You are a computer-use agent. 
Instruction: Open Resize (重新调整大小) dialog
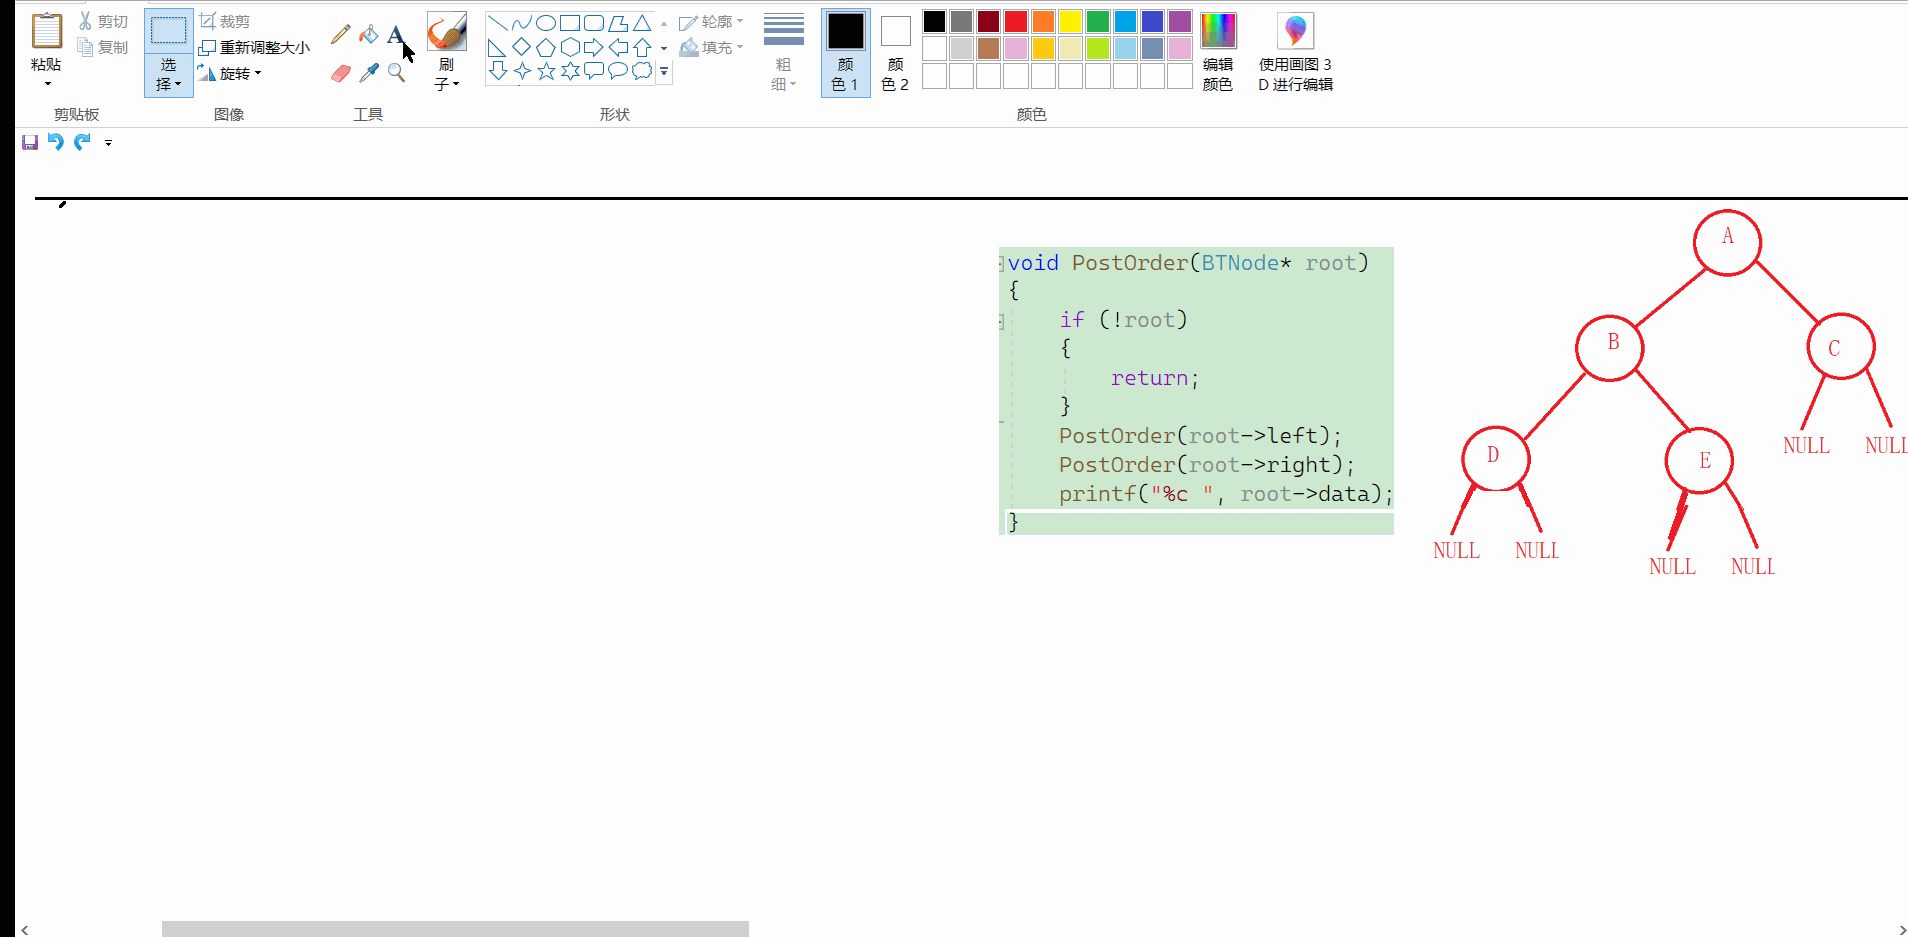click(254, 47)
